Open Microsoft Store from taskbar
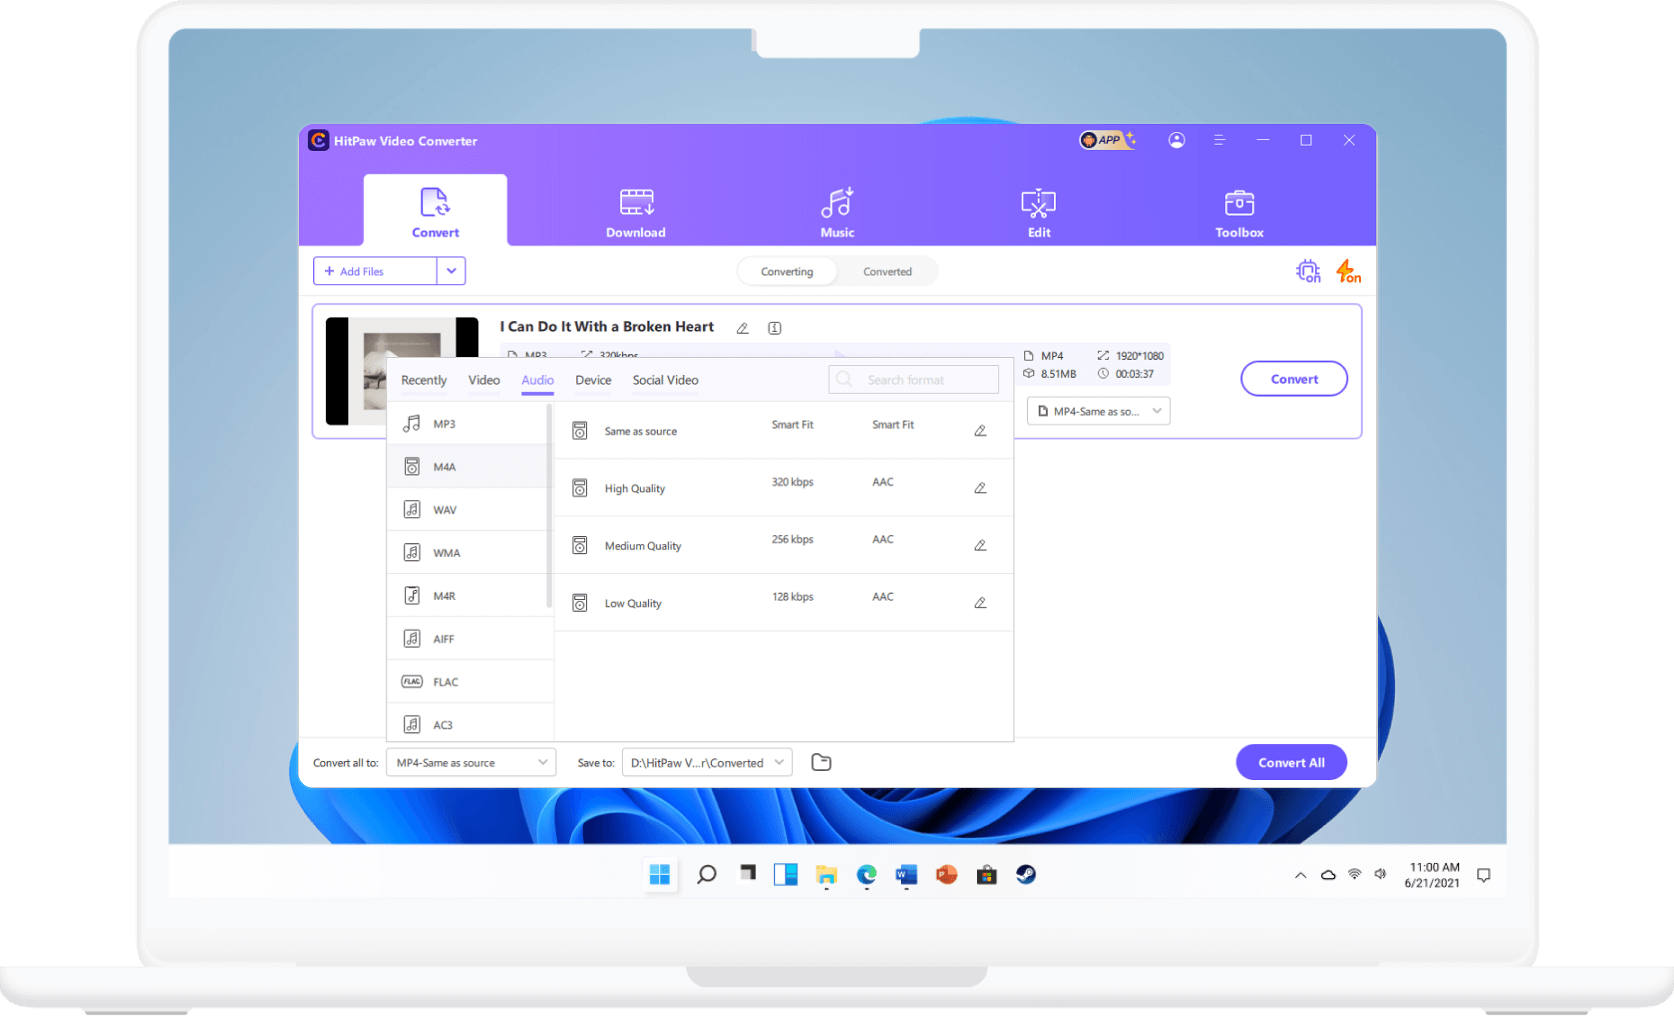 pos(986,875)
